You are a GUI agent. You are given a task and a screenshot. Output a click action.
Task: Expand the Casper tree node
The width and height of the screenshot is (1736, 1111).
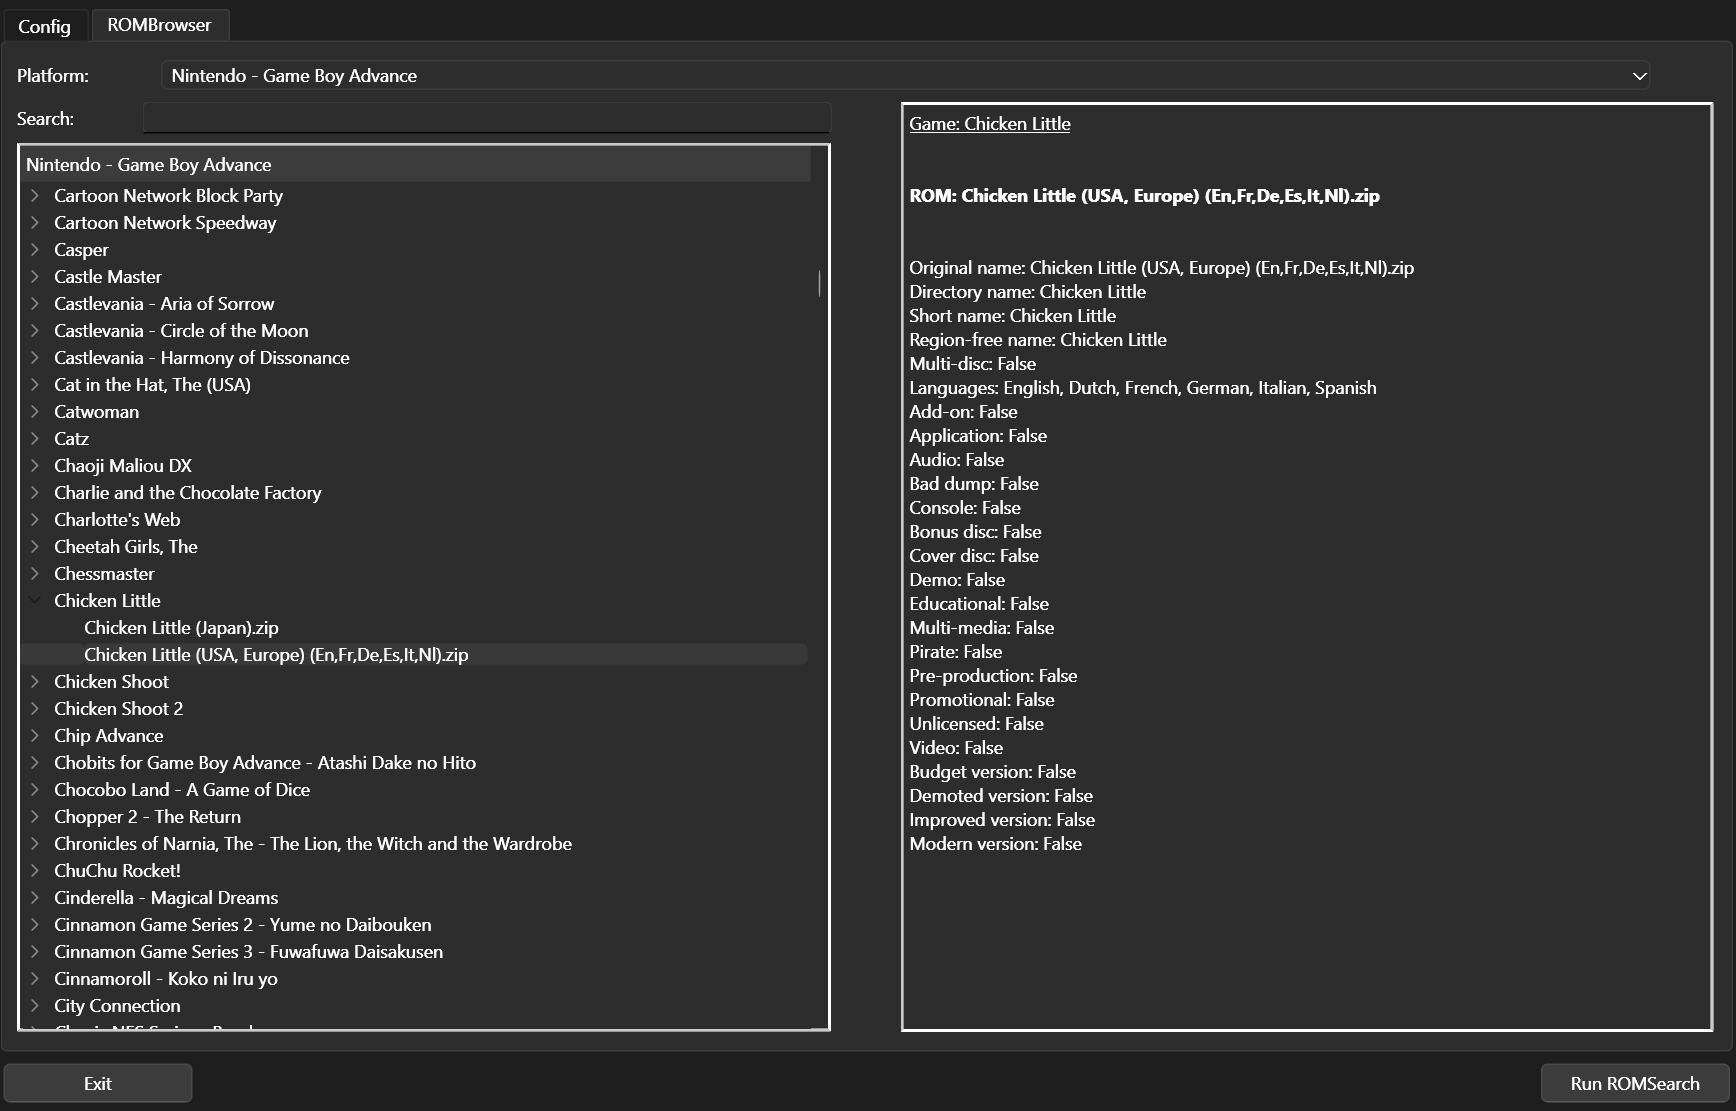click(x=34, y=250)
